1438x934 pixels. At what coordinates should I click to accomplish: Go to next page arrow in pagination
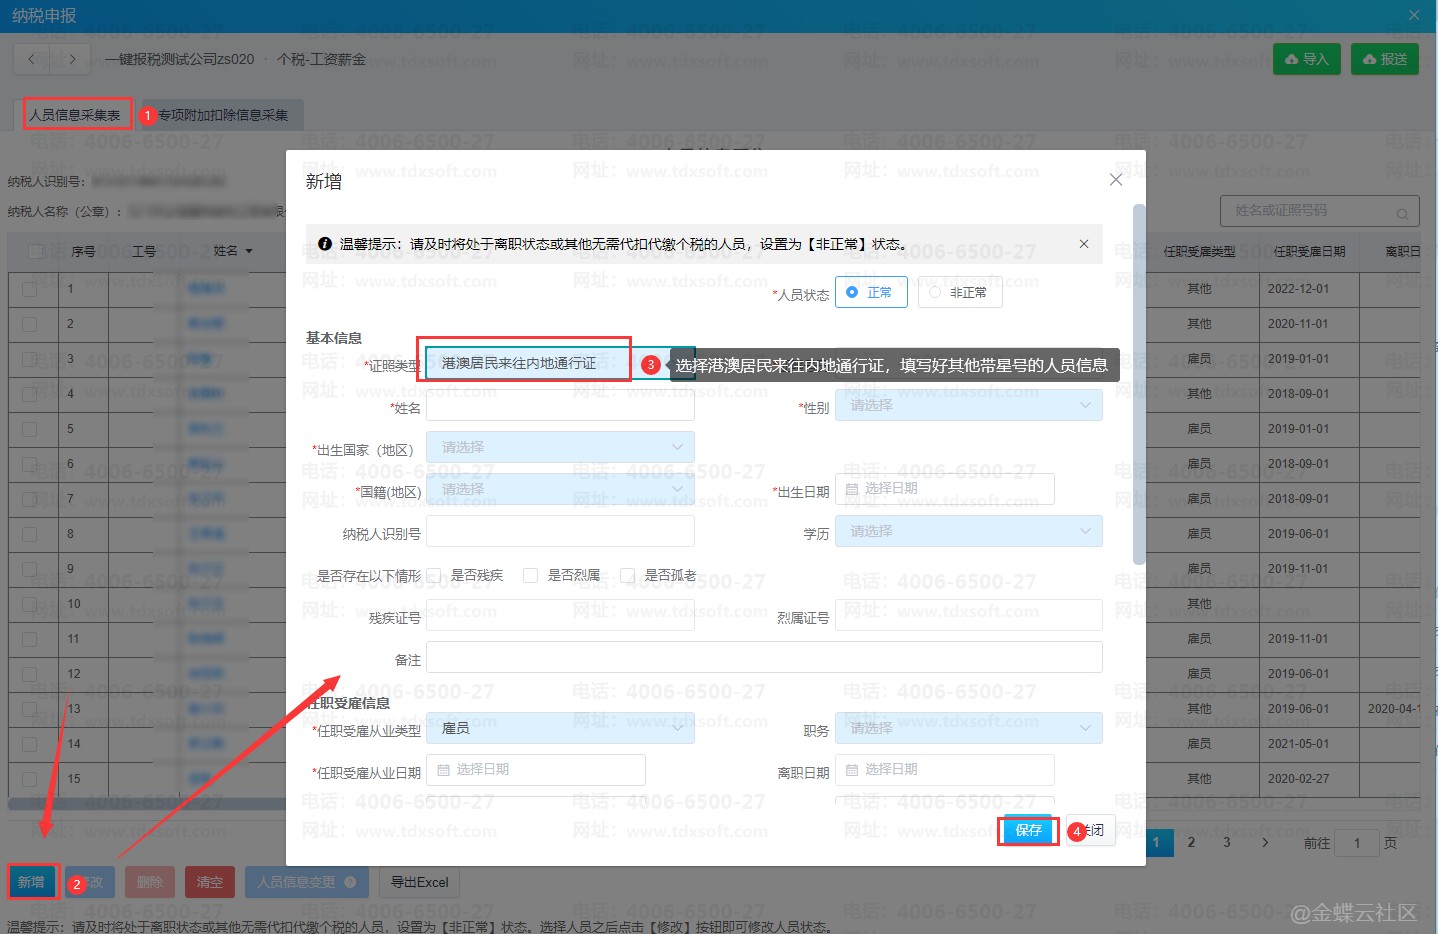click(x=1265, y=843)
